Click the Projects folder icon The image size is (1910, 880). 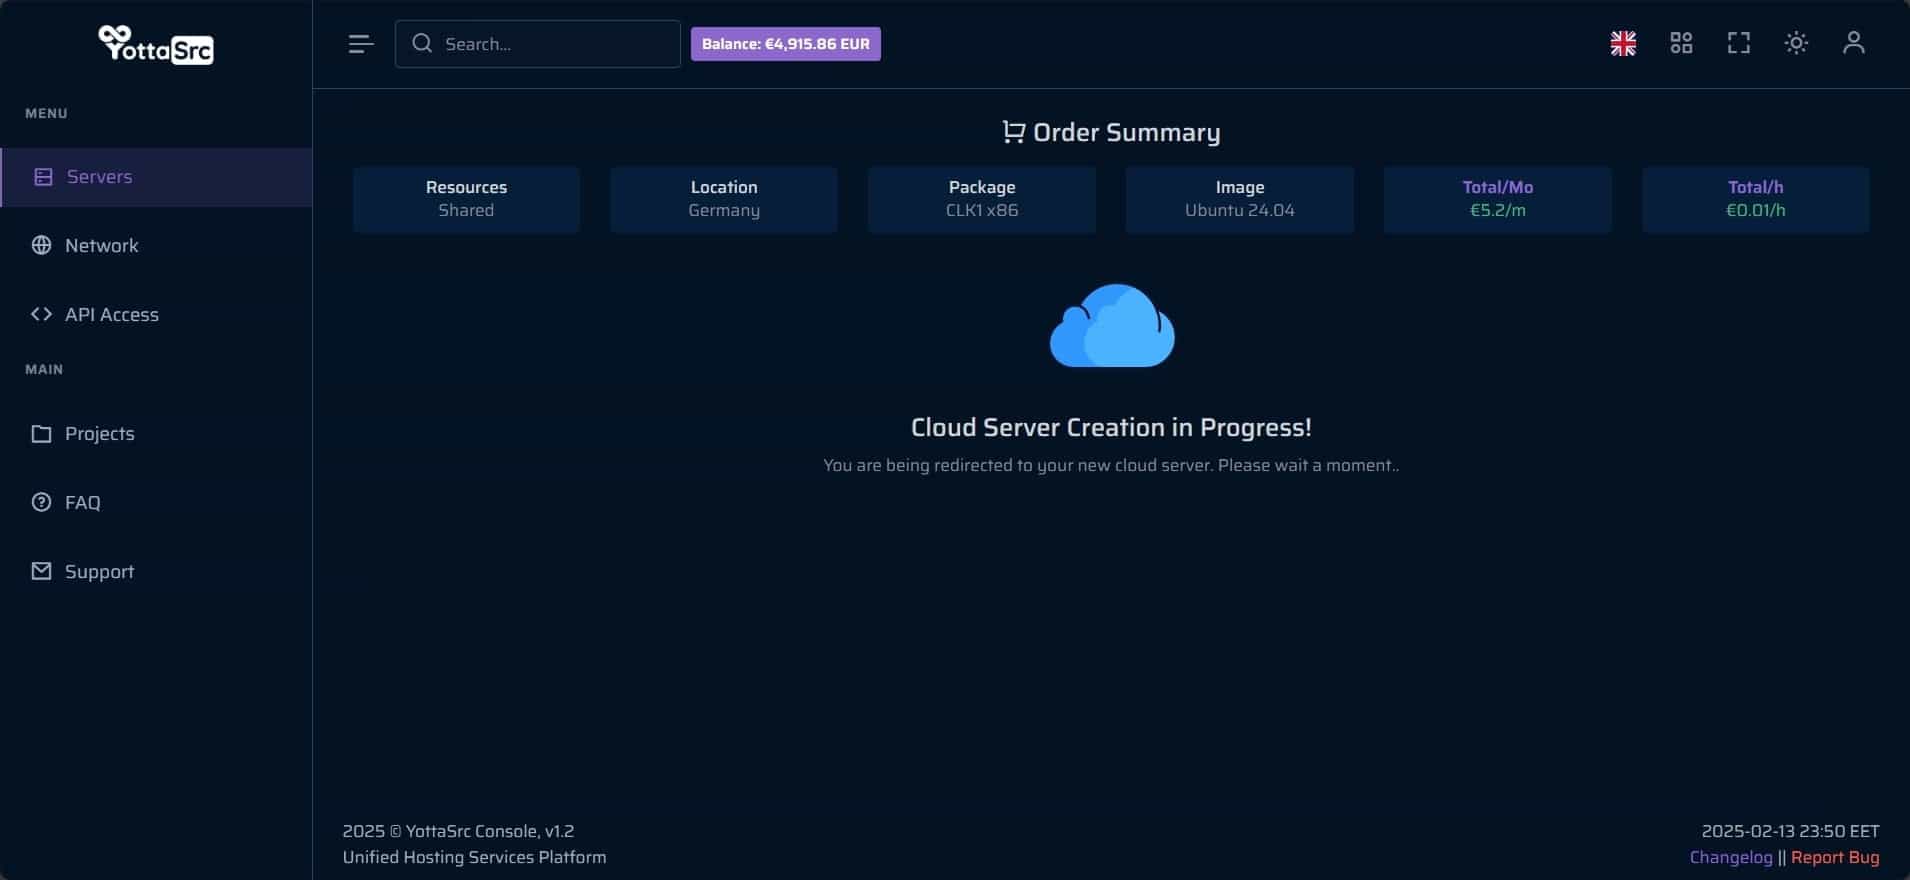41,433
